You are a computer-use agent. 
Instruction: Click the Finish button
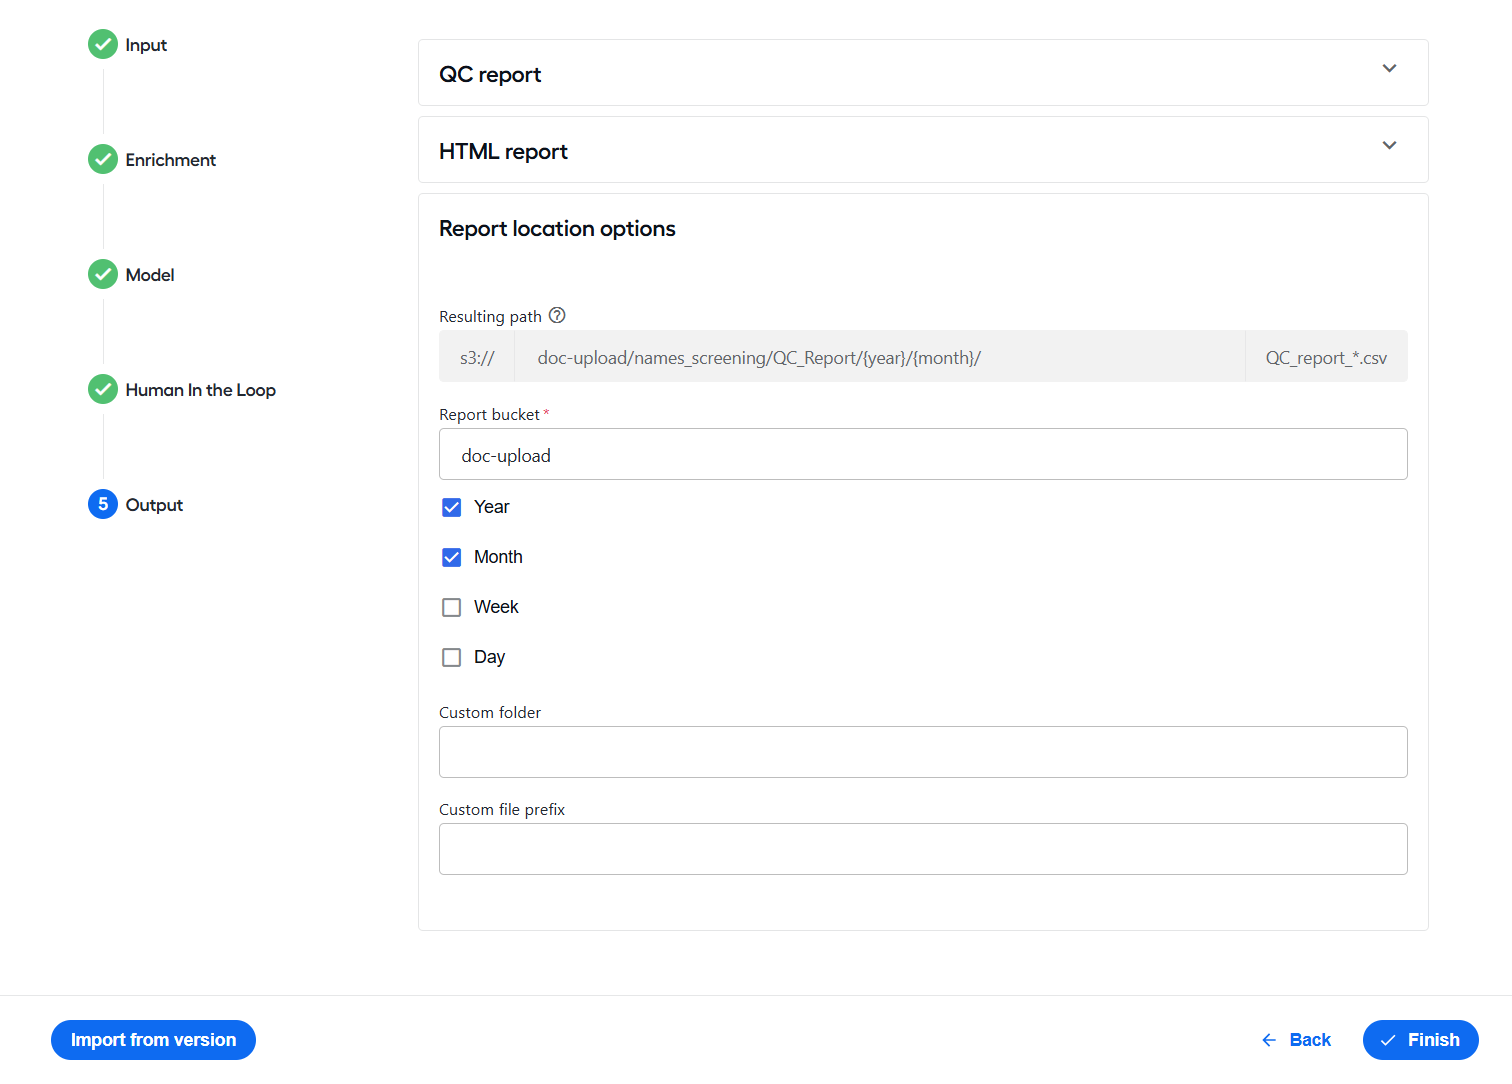click(1420, 1040)
